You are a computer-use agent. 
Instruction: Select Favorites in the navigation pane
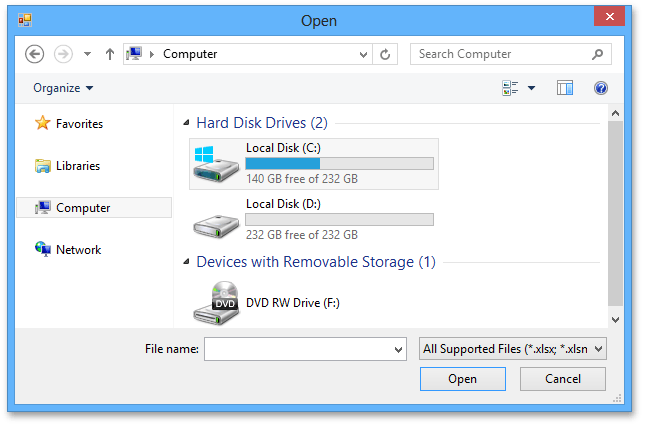pos(79,124)
